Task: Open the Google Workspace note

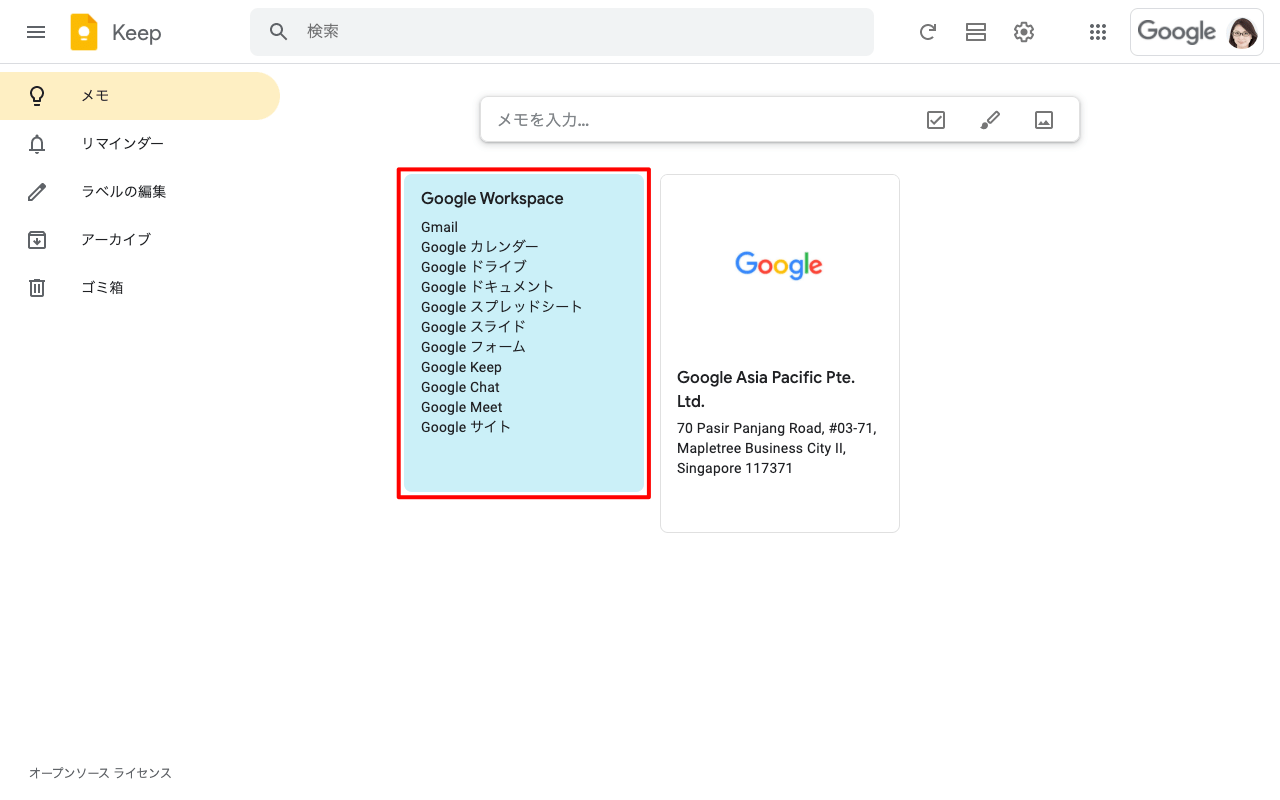Action: 524,333
